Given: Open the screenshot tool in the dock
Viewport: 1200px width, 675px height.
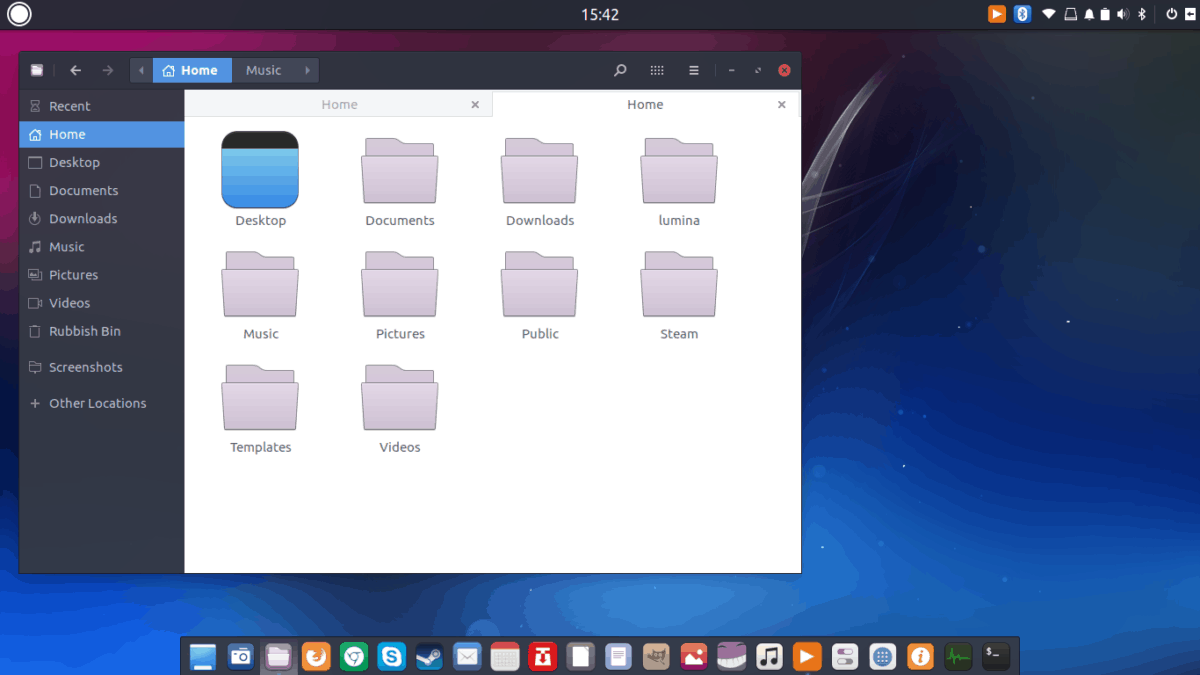Looking at the screenshot, I should click(240, 656).
